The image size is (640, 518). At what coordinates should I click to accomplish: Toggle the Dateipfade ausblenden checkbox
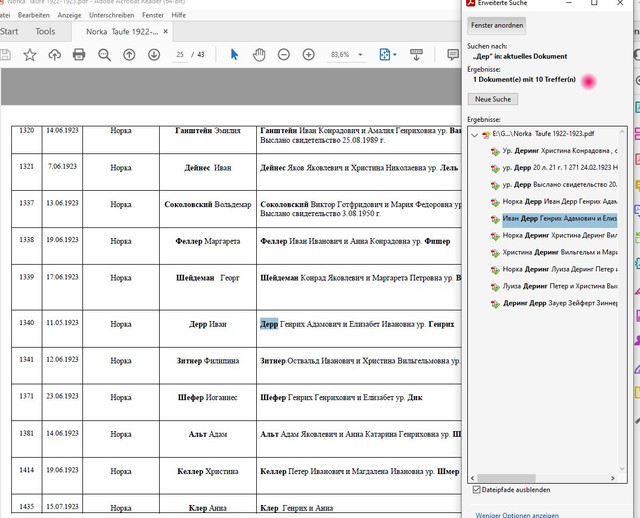point(476,489)
